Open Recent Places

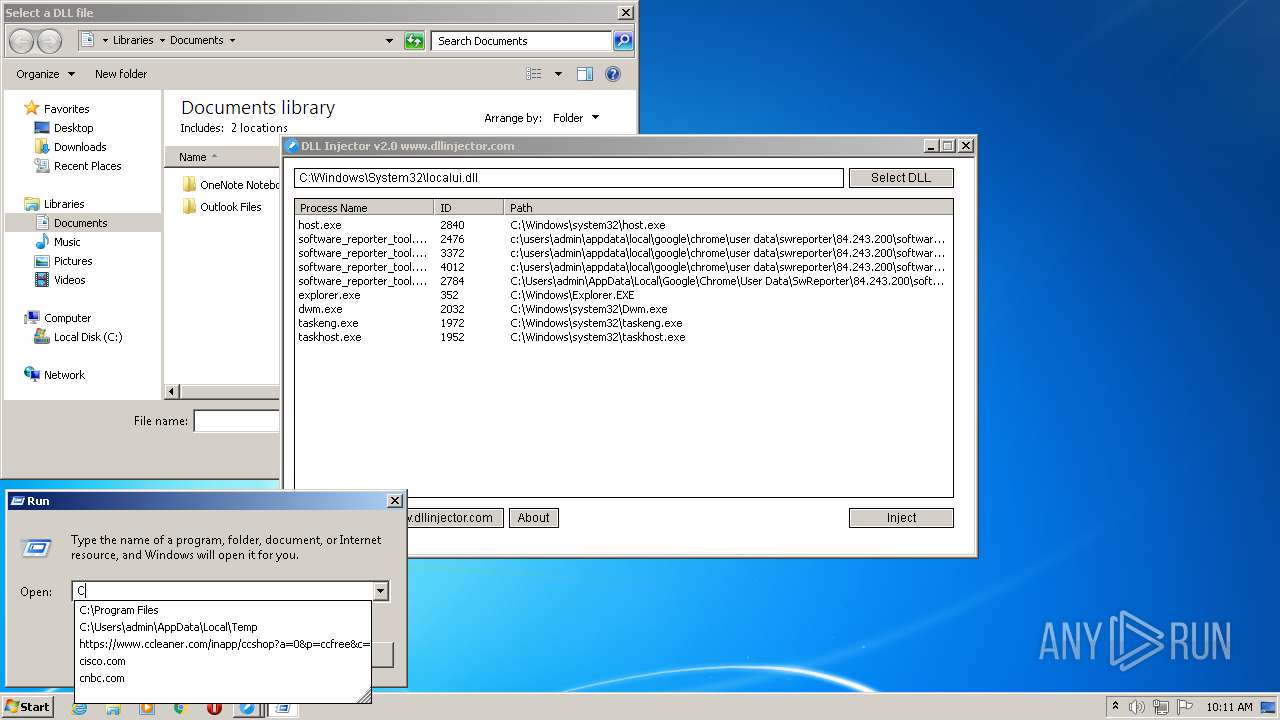(x=87, y=166)
